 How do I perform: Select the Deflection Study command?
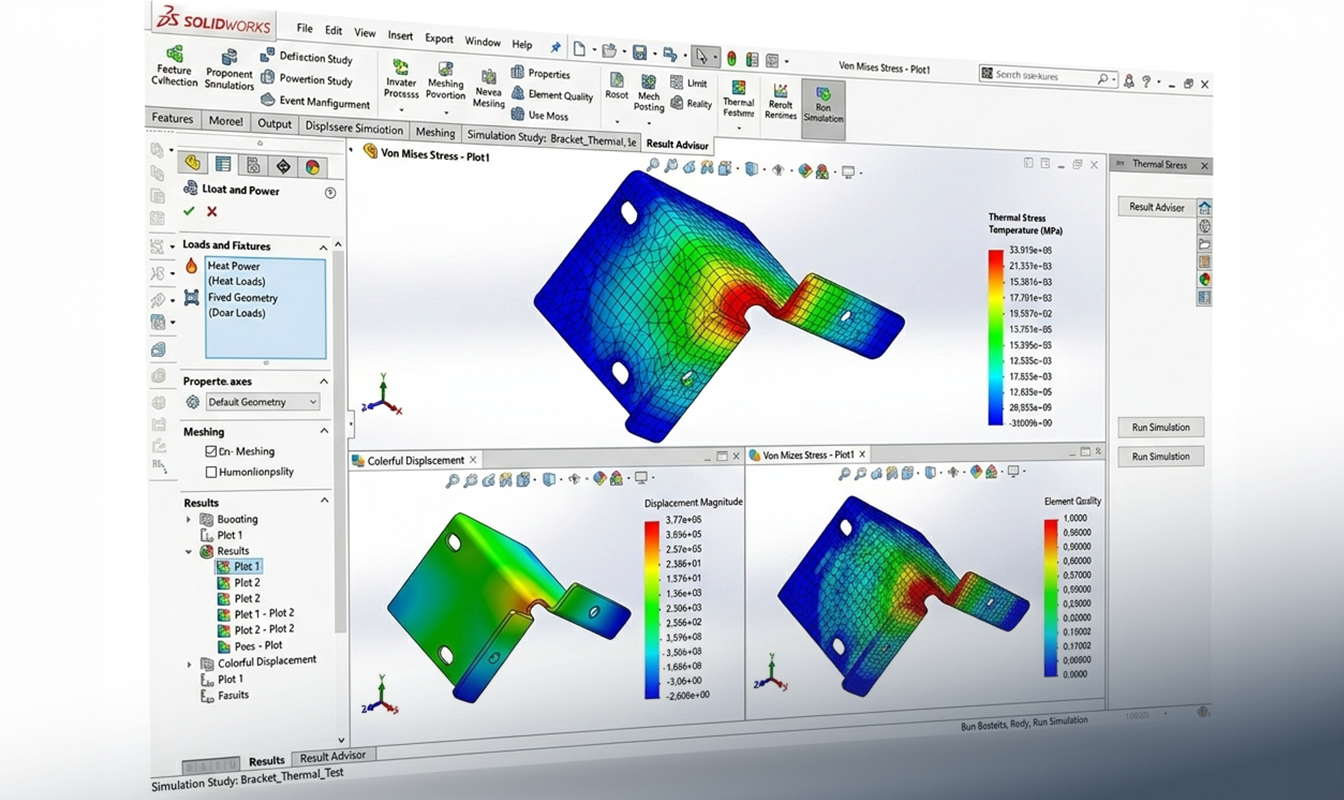coord(306,57)
